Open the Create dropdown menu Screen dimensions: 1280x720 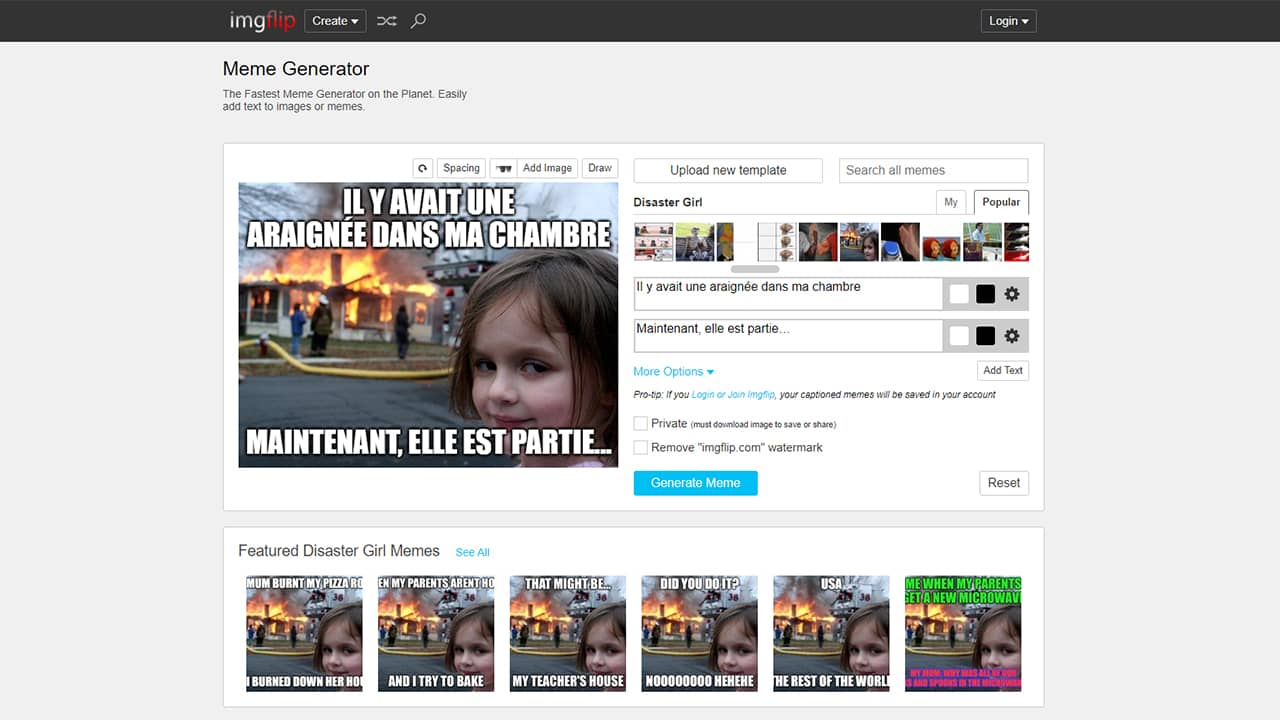[x=335, y=20]
